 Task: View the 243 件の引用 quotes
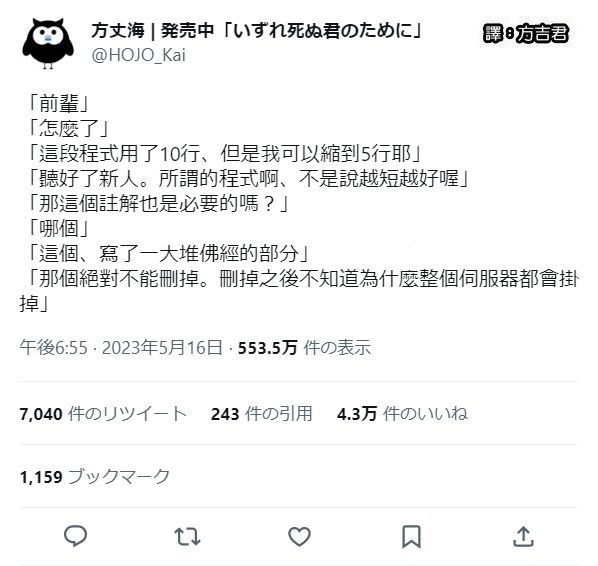[x=262, y=413]
